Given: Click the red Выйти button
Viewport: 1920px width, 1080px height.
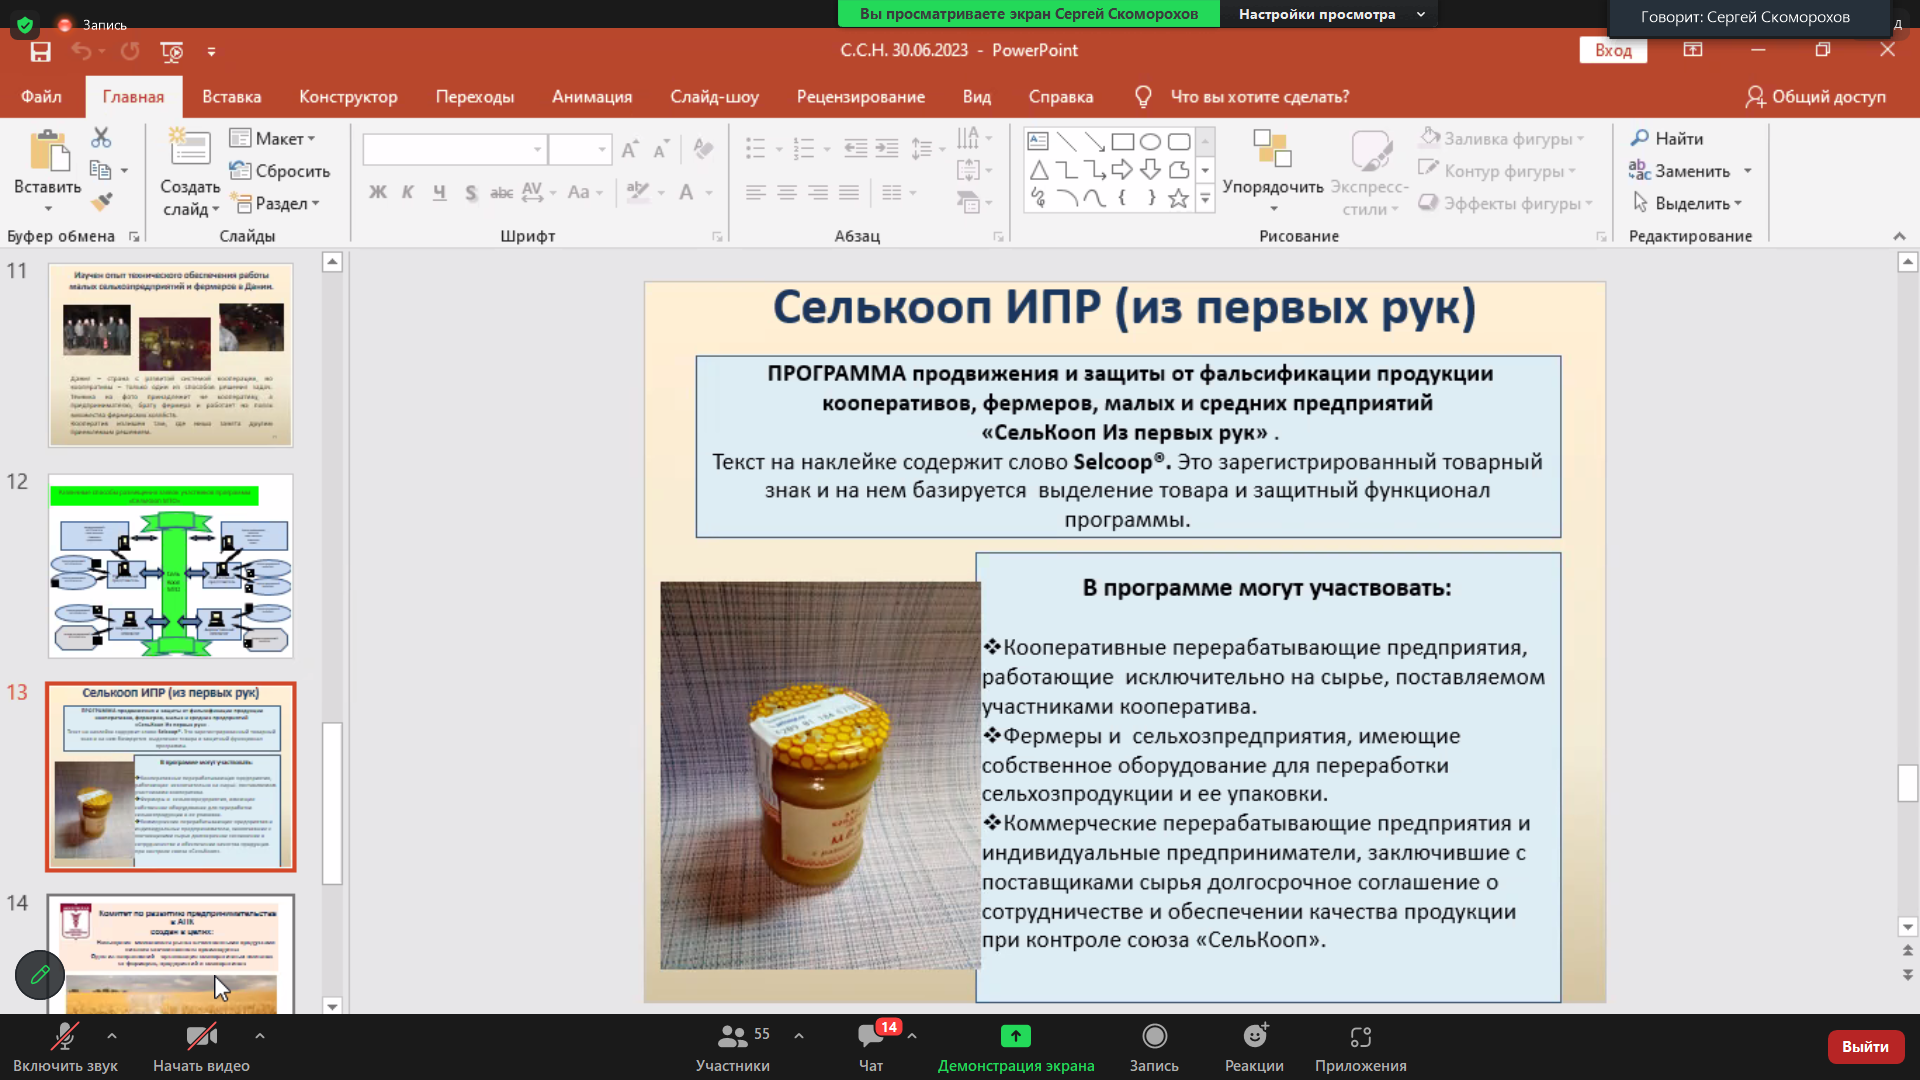Looking at the screenshot, I should (1866, 1046).
